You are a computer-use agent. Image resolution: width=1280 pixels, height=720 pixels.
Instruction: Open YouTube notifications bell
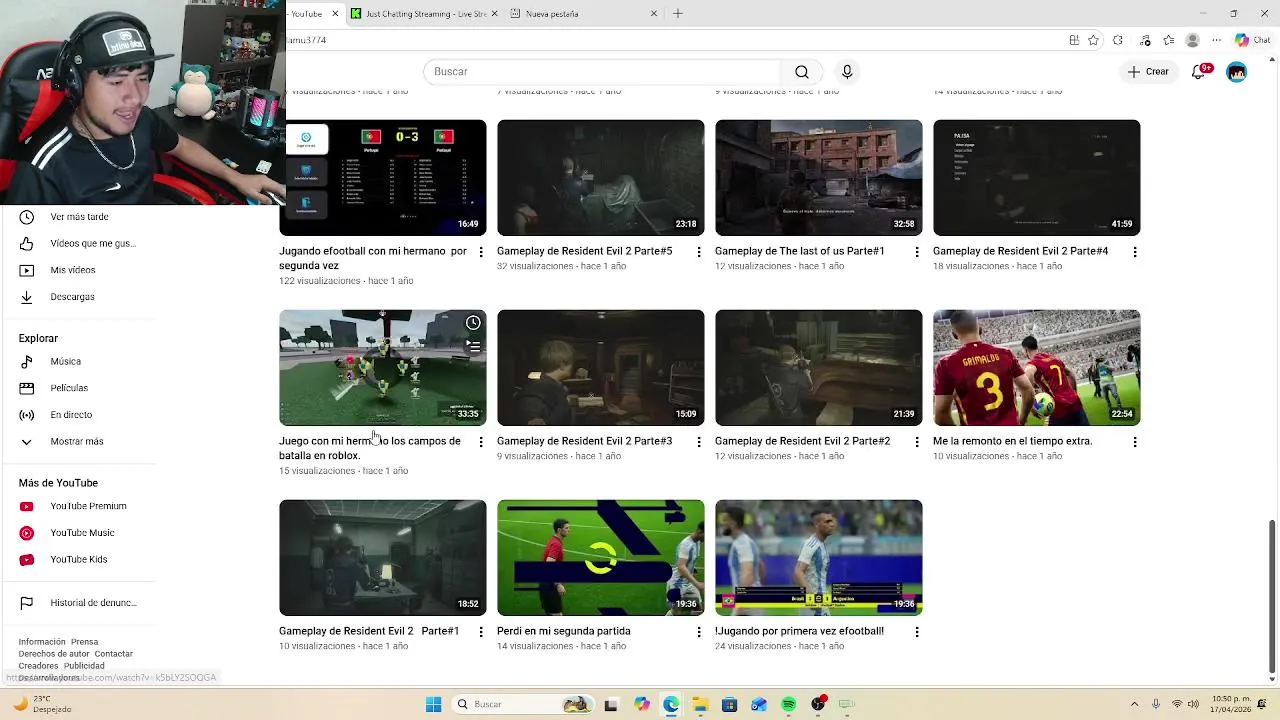tap(1199, 72)
